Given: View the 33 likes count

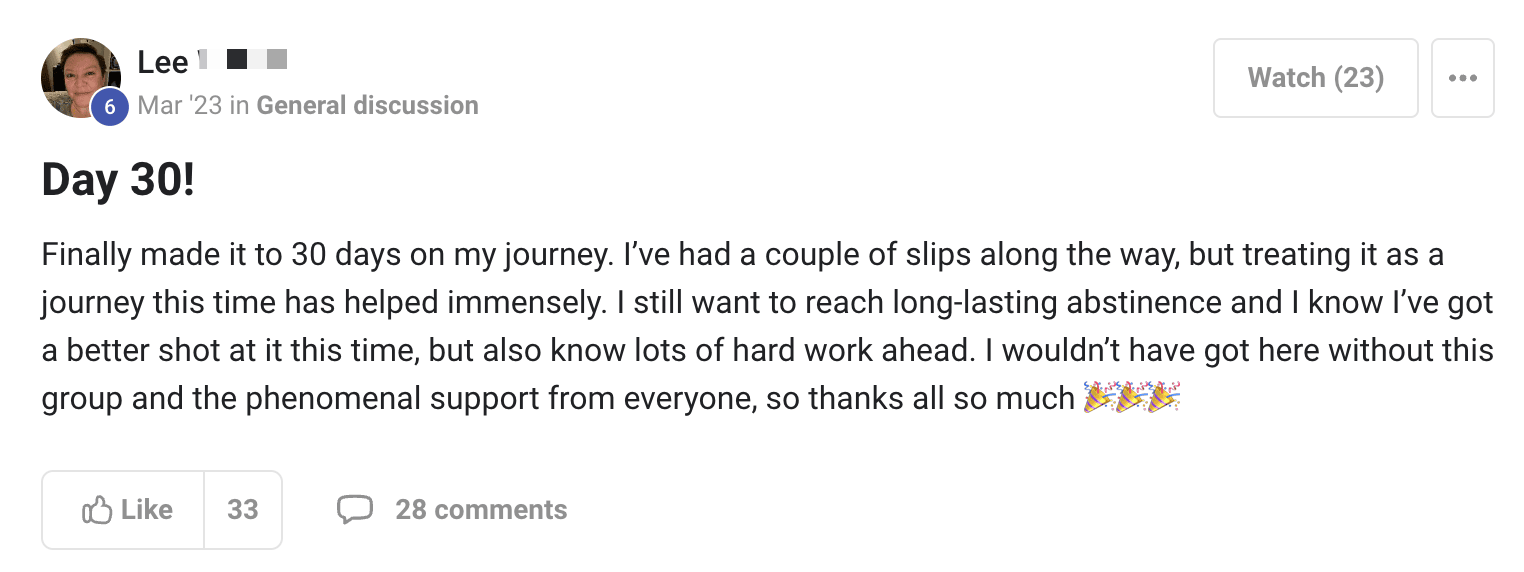Looking at the screenshot, I should point(243,510).
